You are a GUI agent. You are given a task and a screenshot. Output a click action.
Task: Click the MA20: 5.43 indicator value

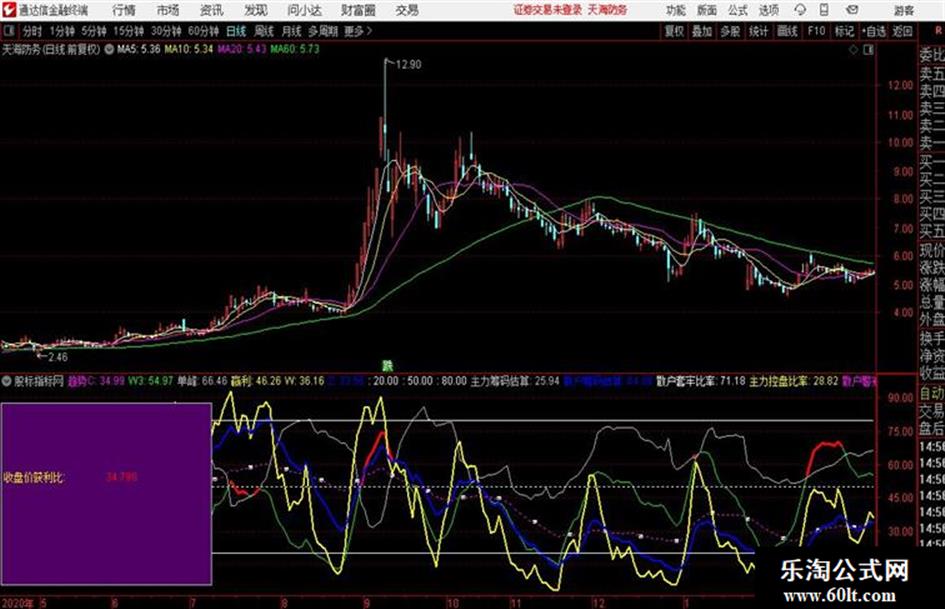[x=242, y=49]
